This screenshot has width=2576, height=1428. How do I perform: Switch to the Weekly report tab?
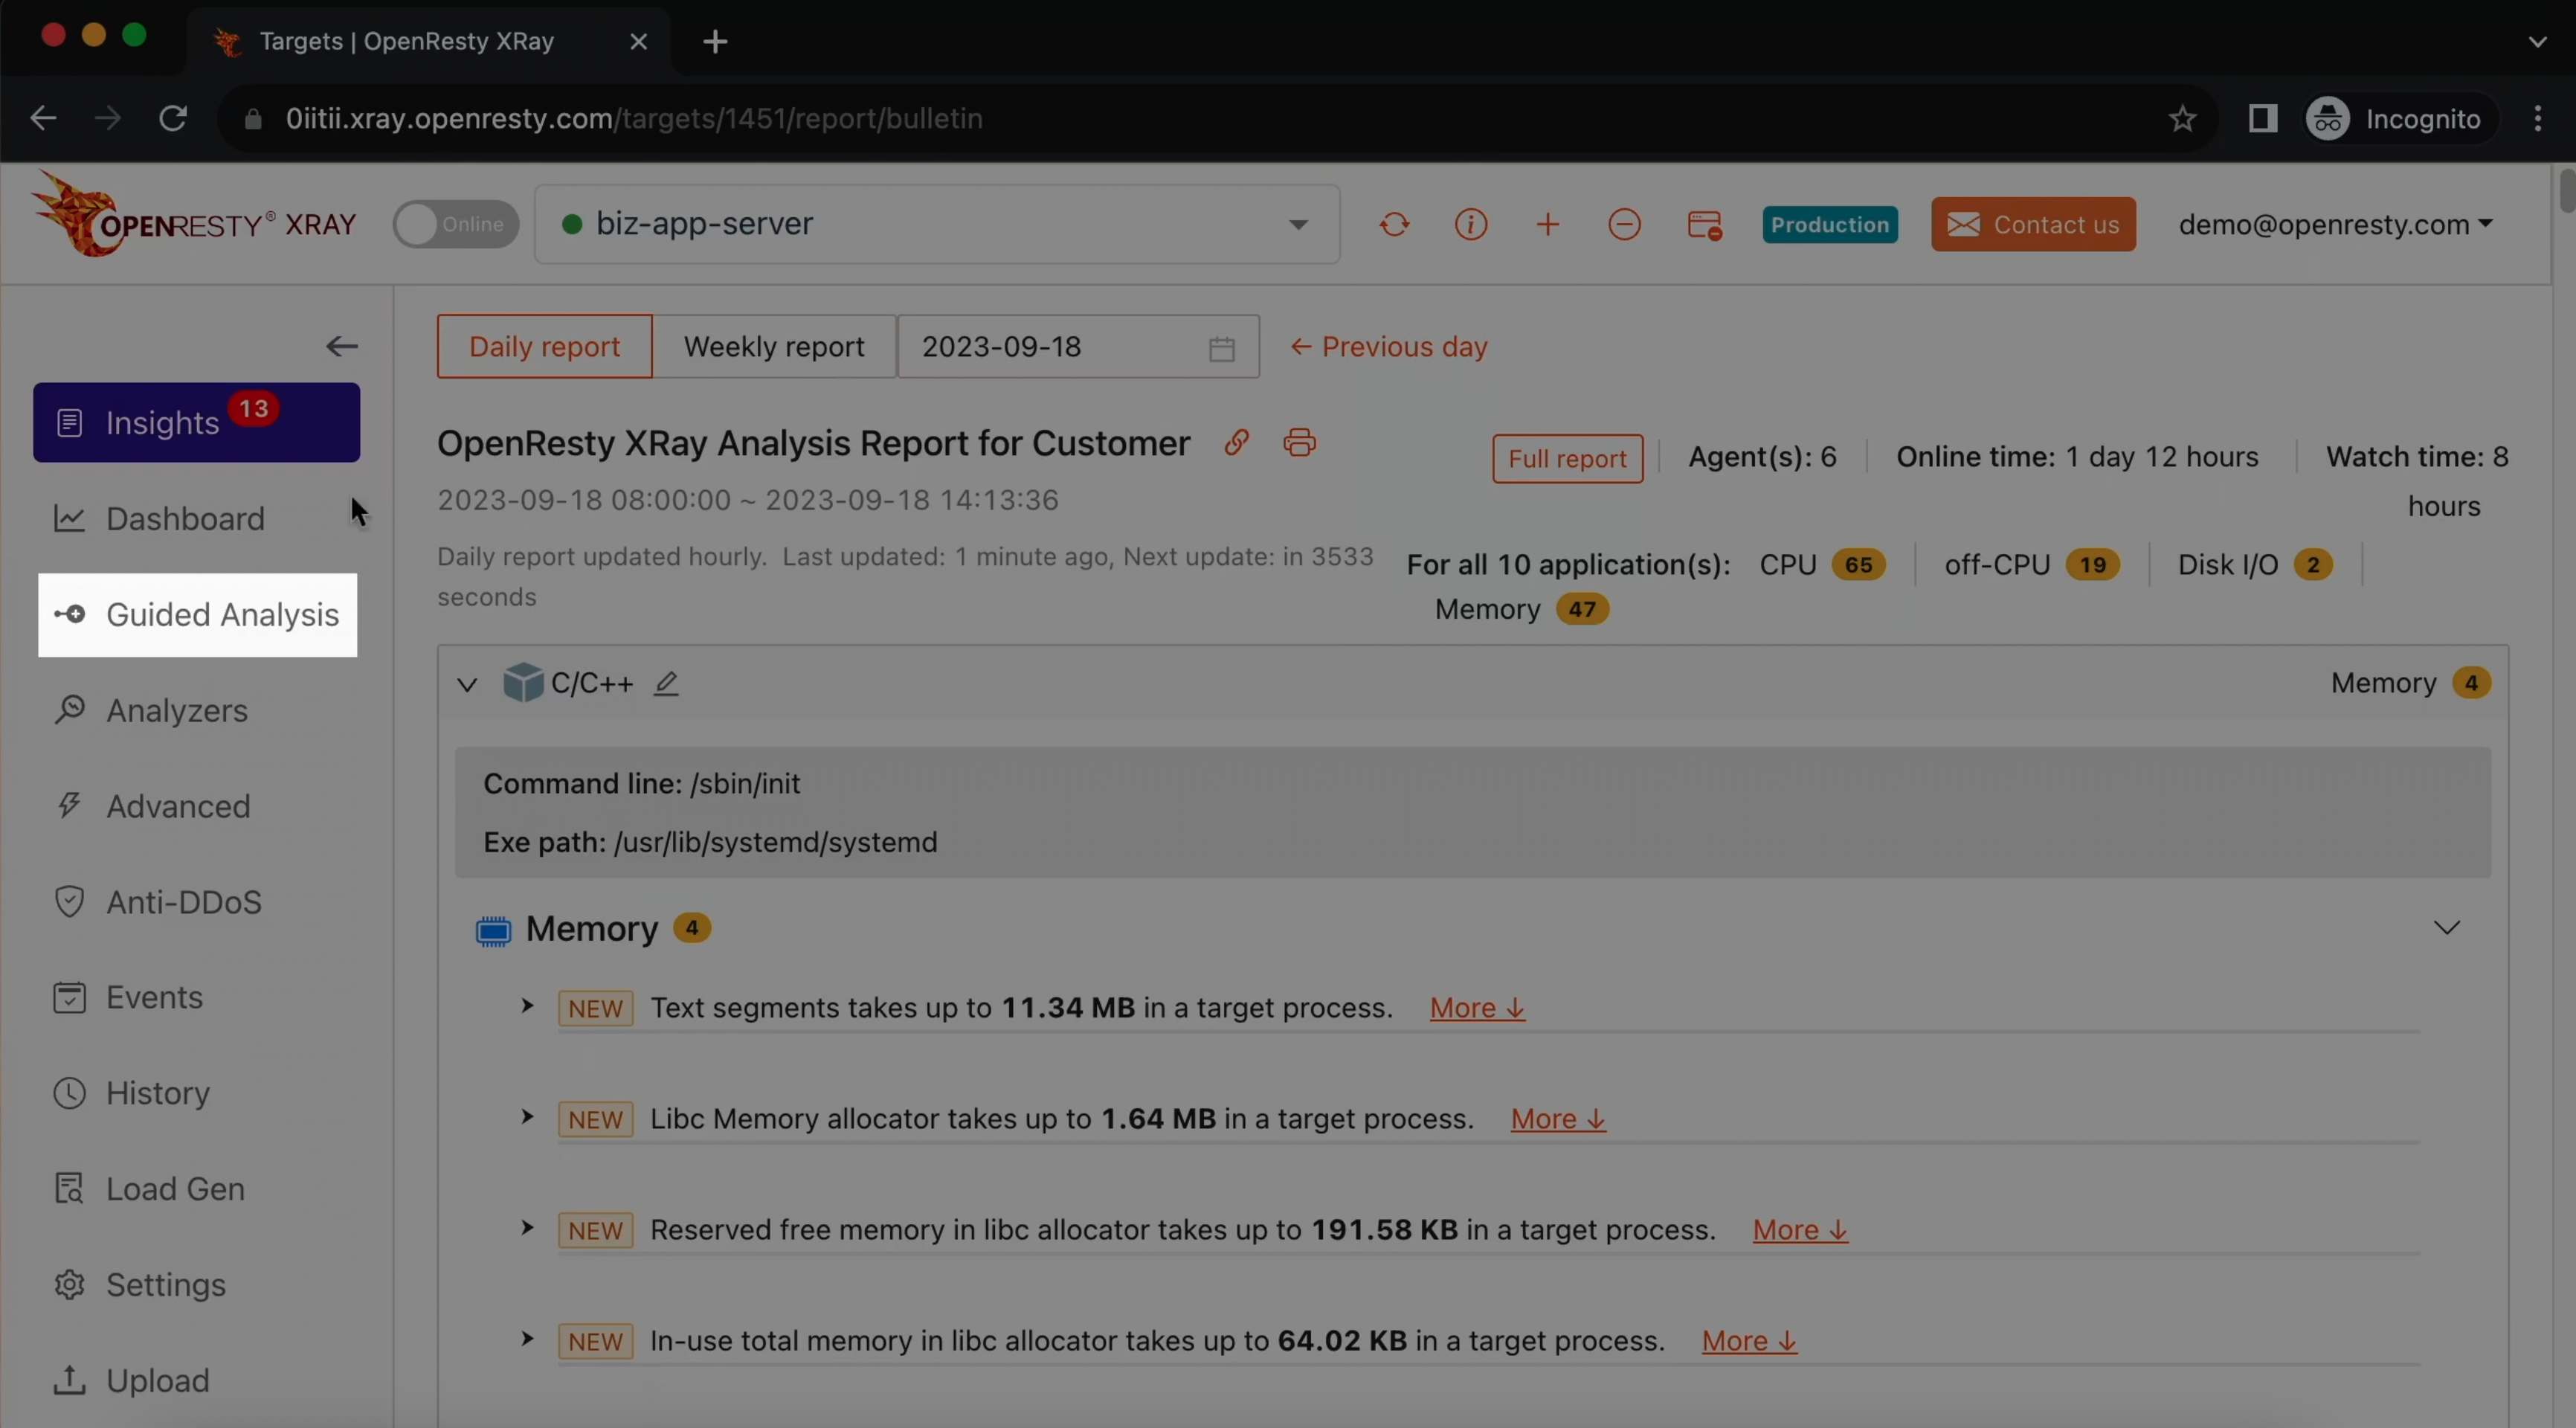774,346
